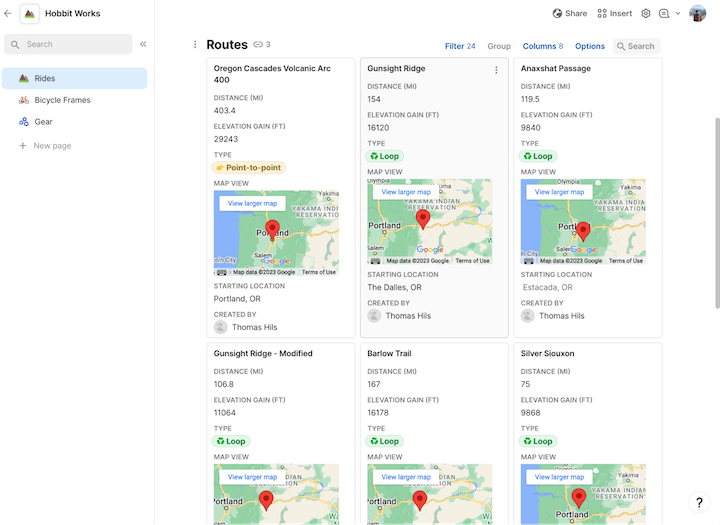View larger map on Gunsight Ridge card
This screenshot has width=720, height=525.
[x=406, y=192]
